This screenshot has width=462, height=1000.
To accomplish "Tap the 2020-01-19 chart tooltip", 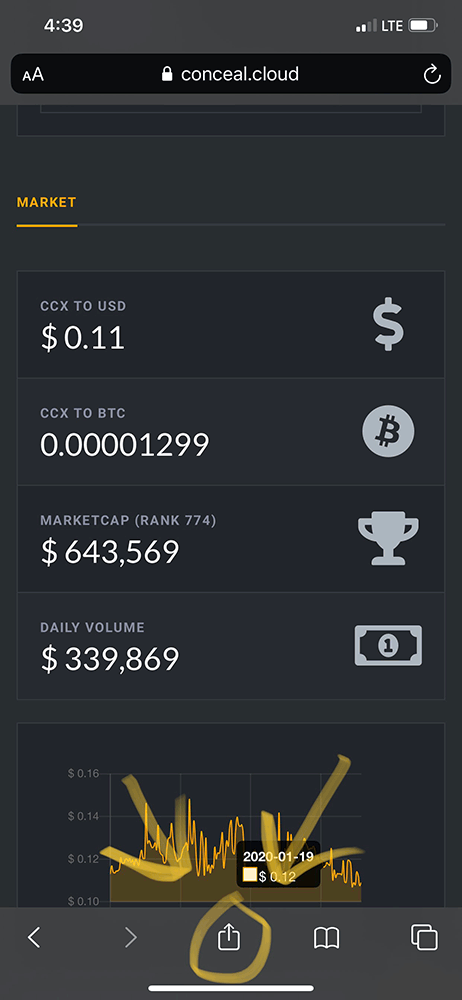I will pyautogui.click(x=278, y=865).
